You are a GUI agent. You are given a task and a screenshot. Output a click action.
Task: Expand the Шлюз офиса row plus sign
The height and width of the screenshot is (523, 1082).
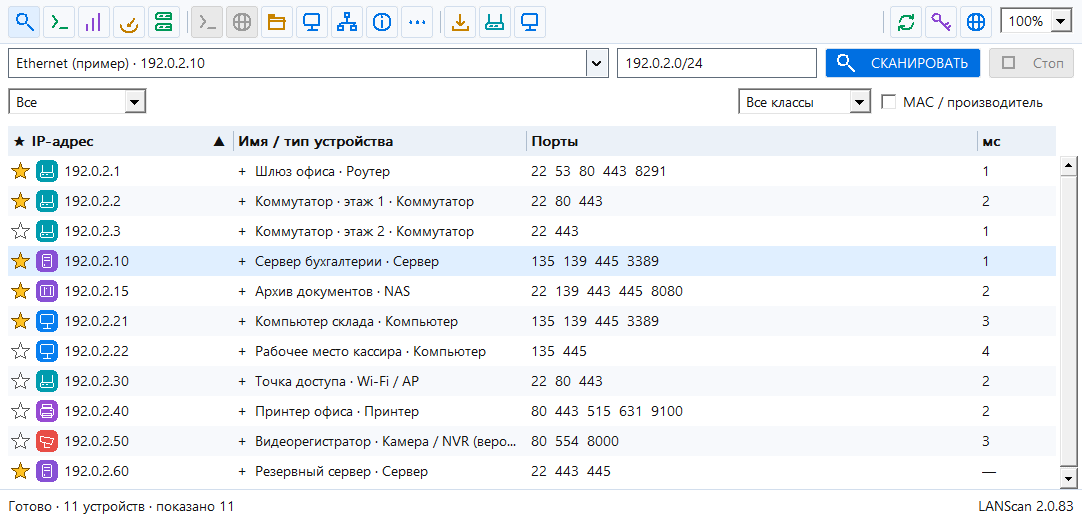(242, 171)
